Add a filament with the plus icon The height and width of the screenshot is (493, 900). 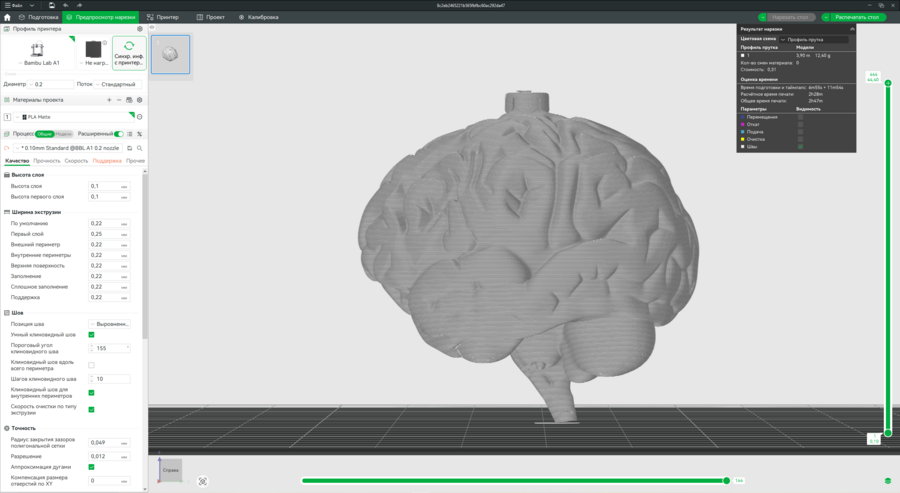(x=109, y=100)
